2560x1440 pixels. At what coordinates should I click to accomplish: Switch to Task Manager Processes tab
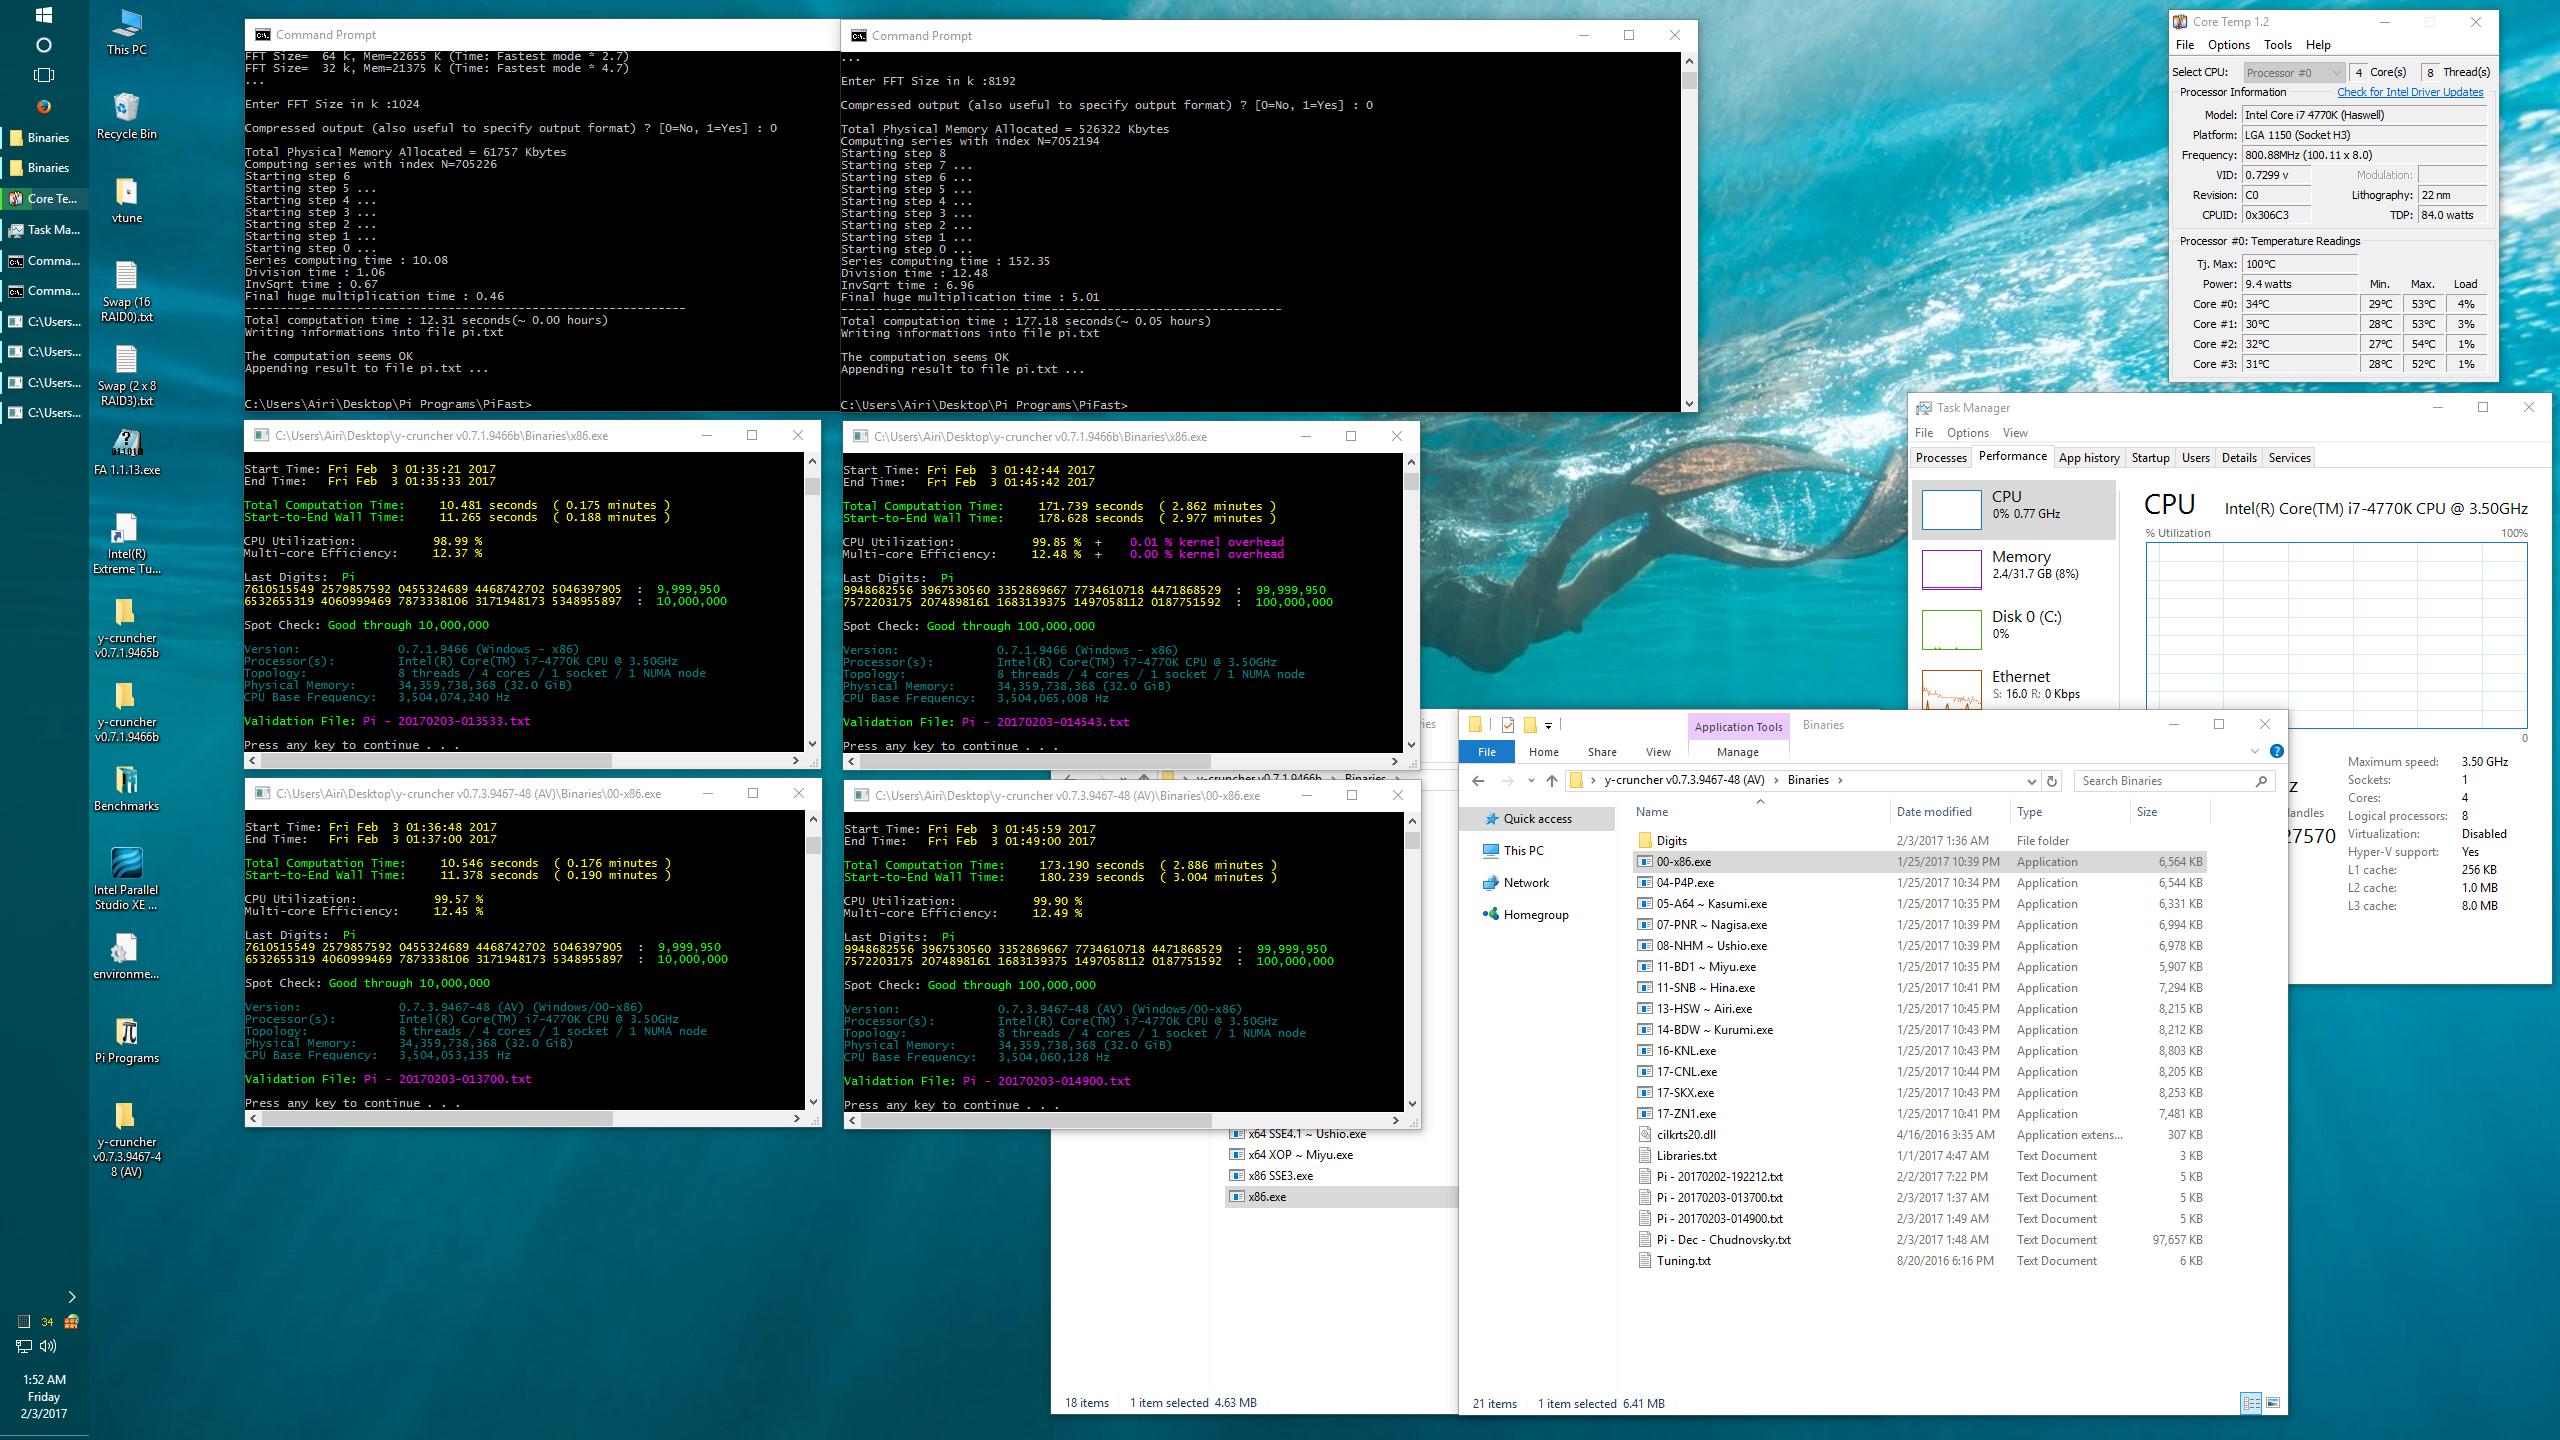1940,458
